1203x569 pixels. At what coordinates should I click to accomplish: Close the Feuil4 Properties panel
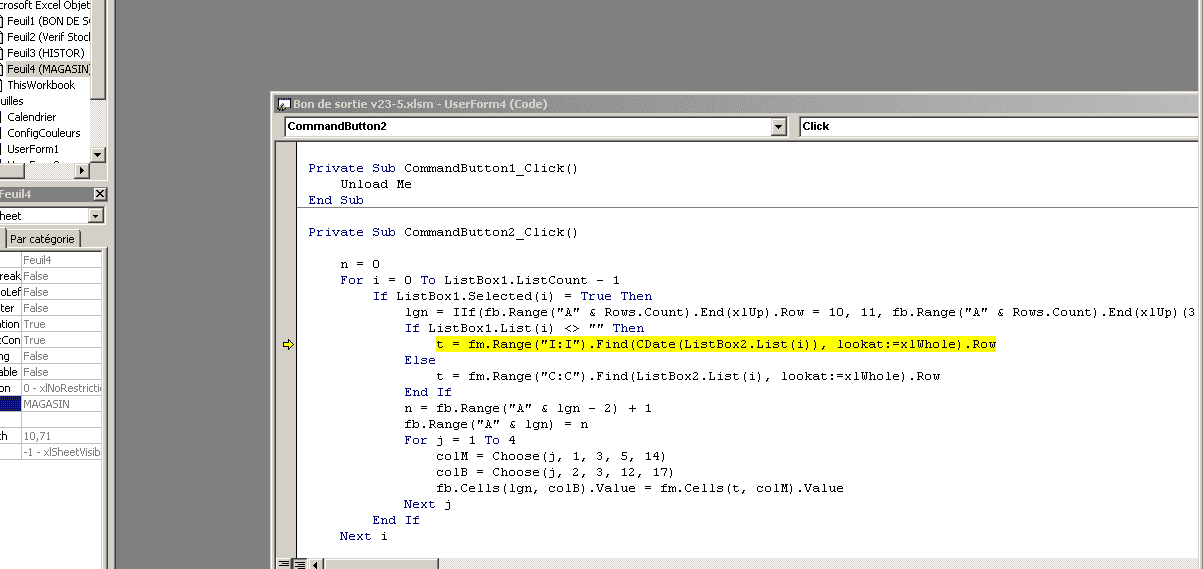point(99,194)
